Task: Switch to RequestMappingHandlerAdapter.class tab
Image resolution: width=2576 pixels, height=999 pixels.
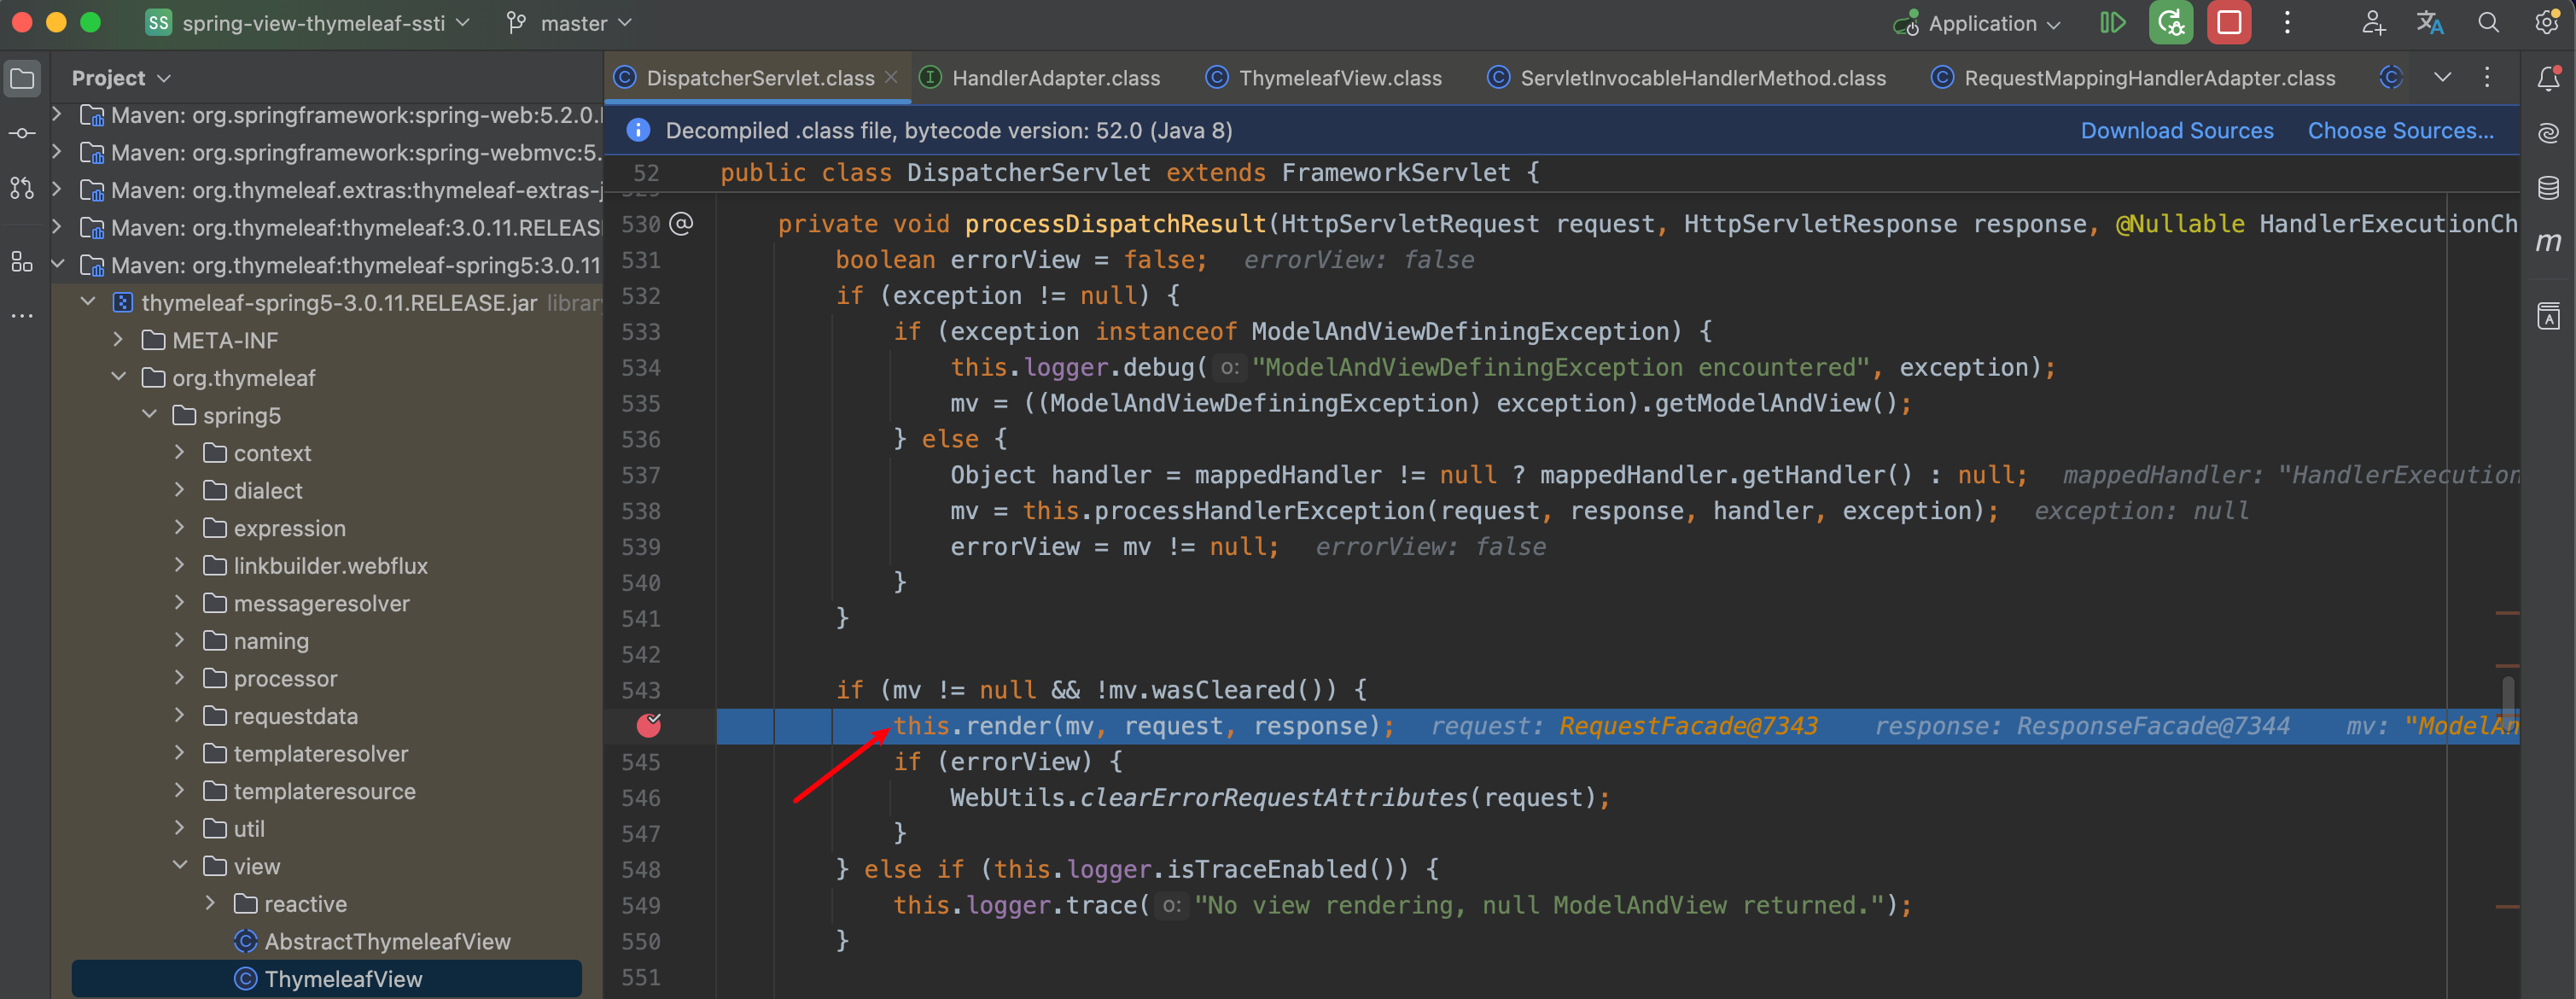Action: coord(2134,78)
